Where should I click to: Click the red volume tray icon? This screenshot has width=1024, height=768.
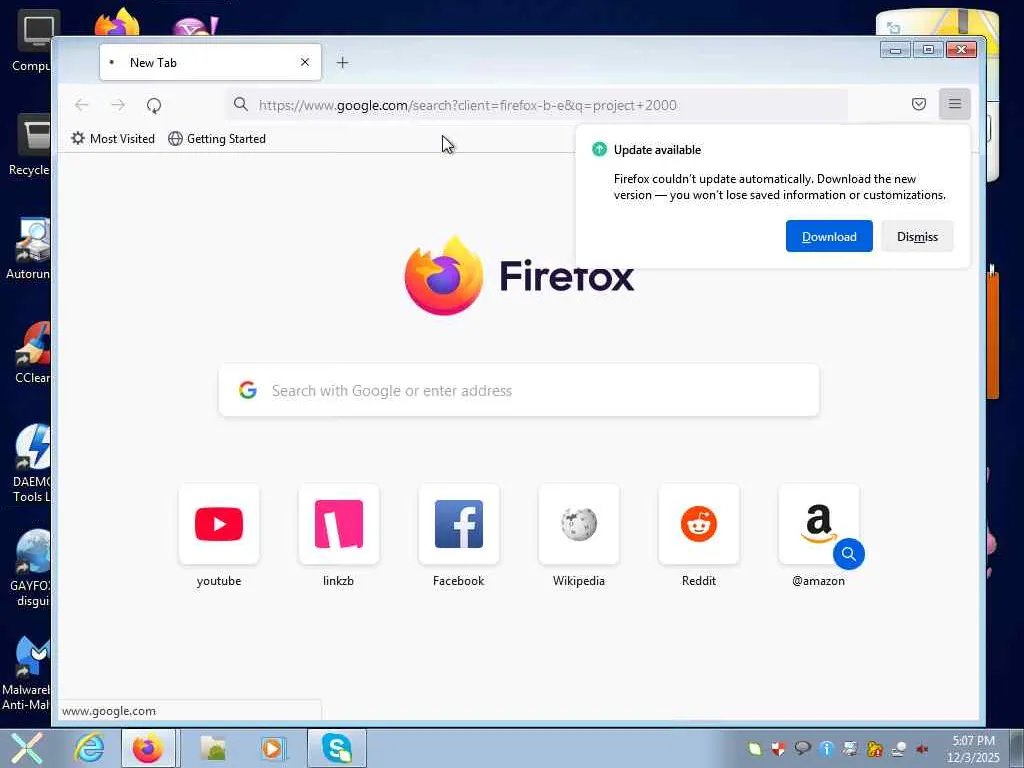click(923, 749)
